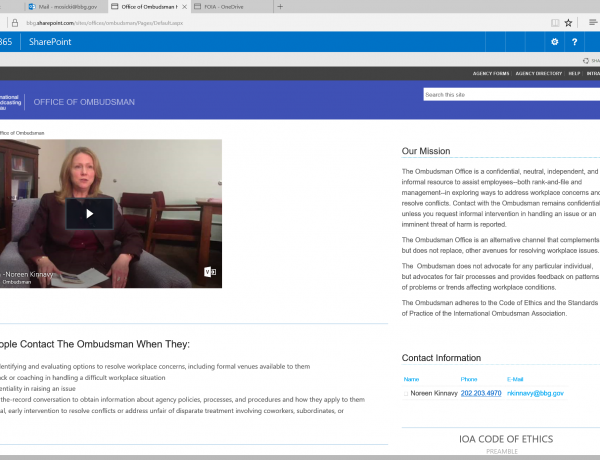600x460 pixels.
Task: Open SharePoint settings gear
Action: [x=554, y=42]
